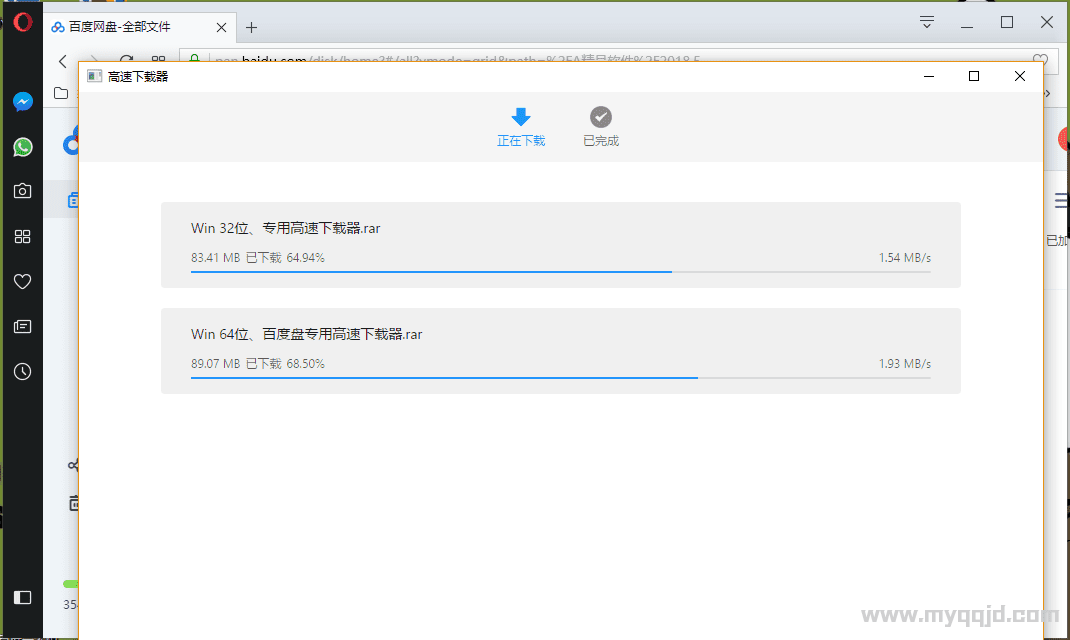Open the Opera menu logo
Screen dimensions: 1070x640
point(23,23)
